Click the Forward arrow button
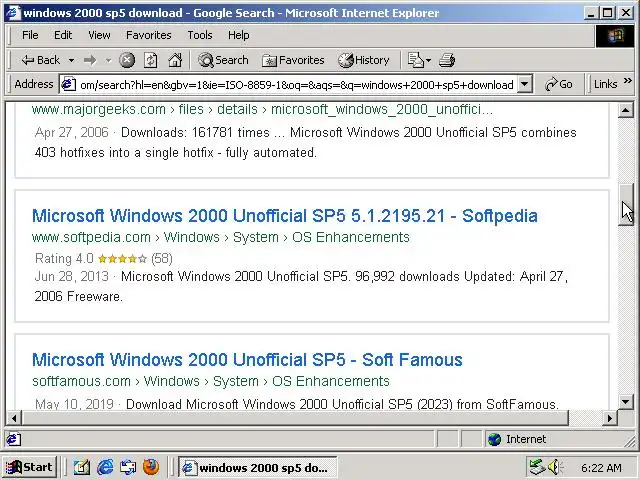This screenshot has height=480, width=640. click(90, 60)
